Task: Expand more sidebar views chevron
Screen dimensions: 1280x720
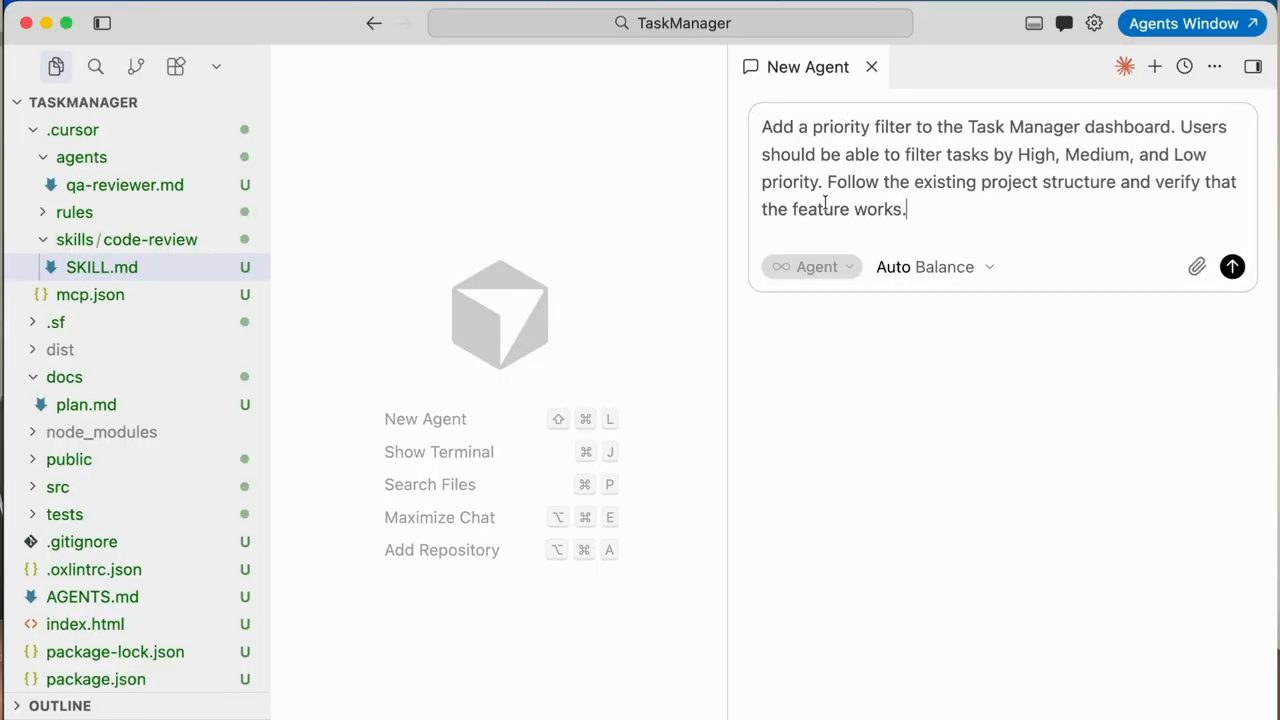Action: coord(216,66)
